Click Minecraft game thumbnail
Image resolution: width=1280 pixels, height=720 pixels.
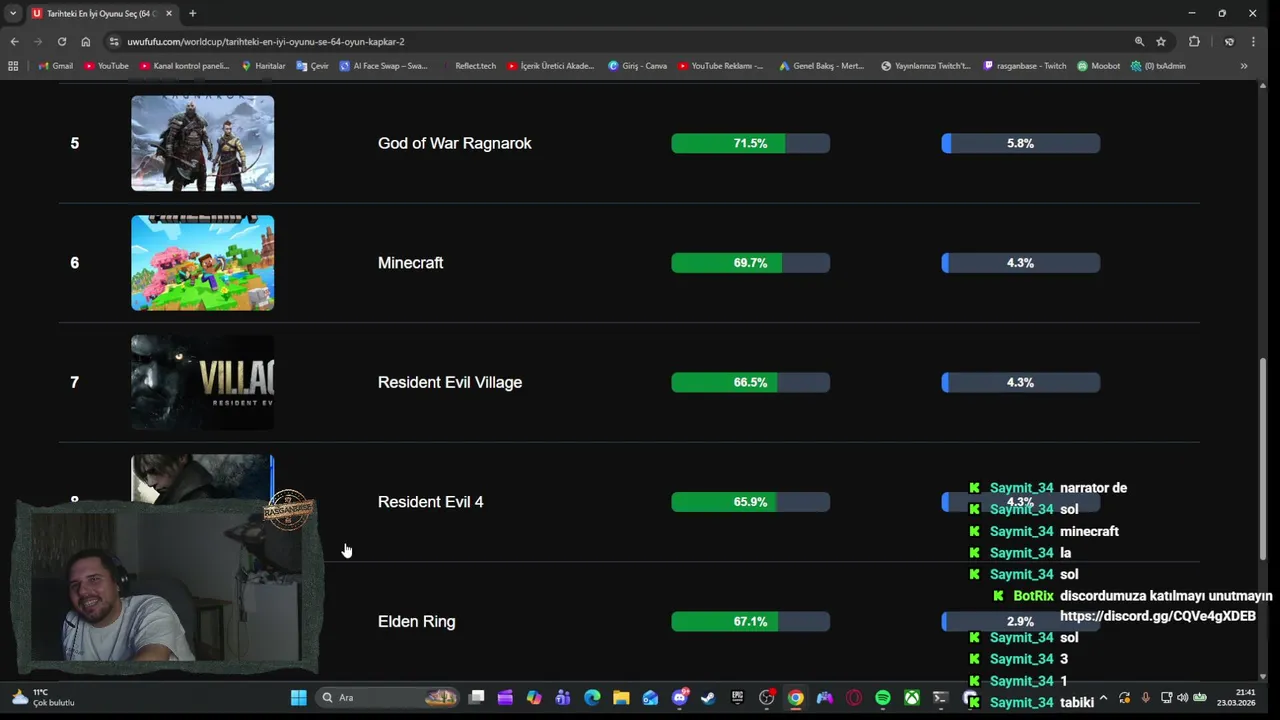point(202,263)
